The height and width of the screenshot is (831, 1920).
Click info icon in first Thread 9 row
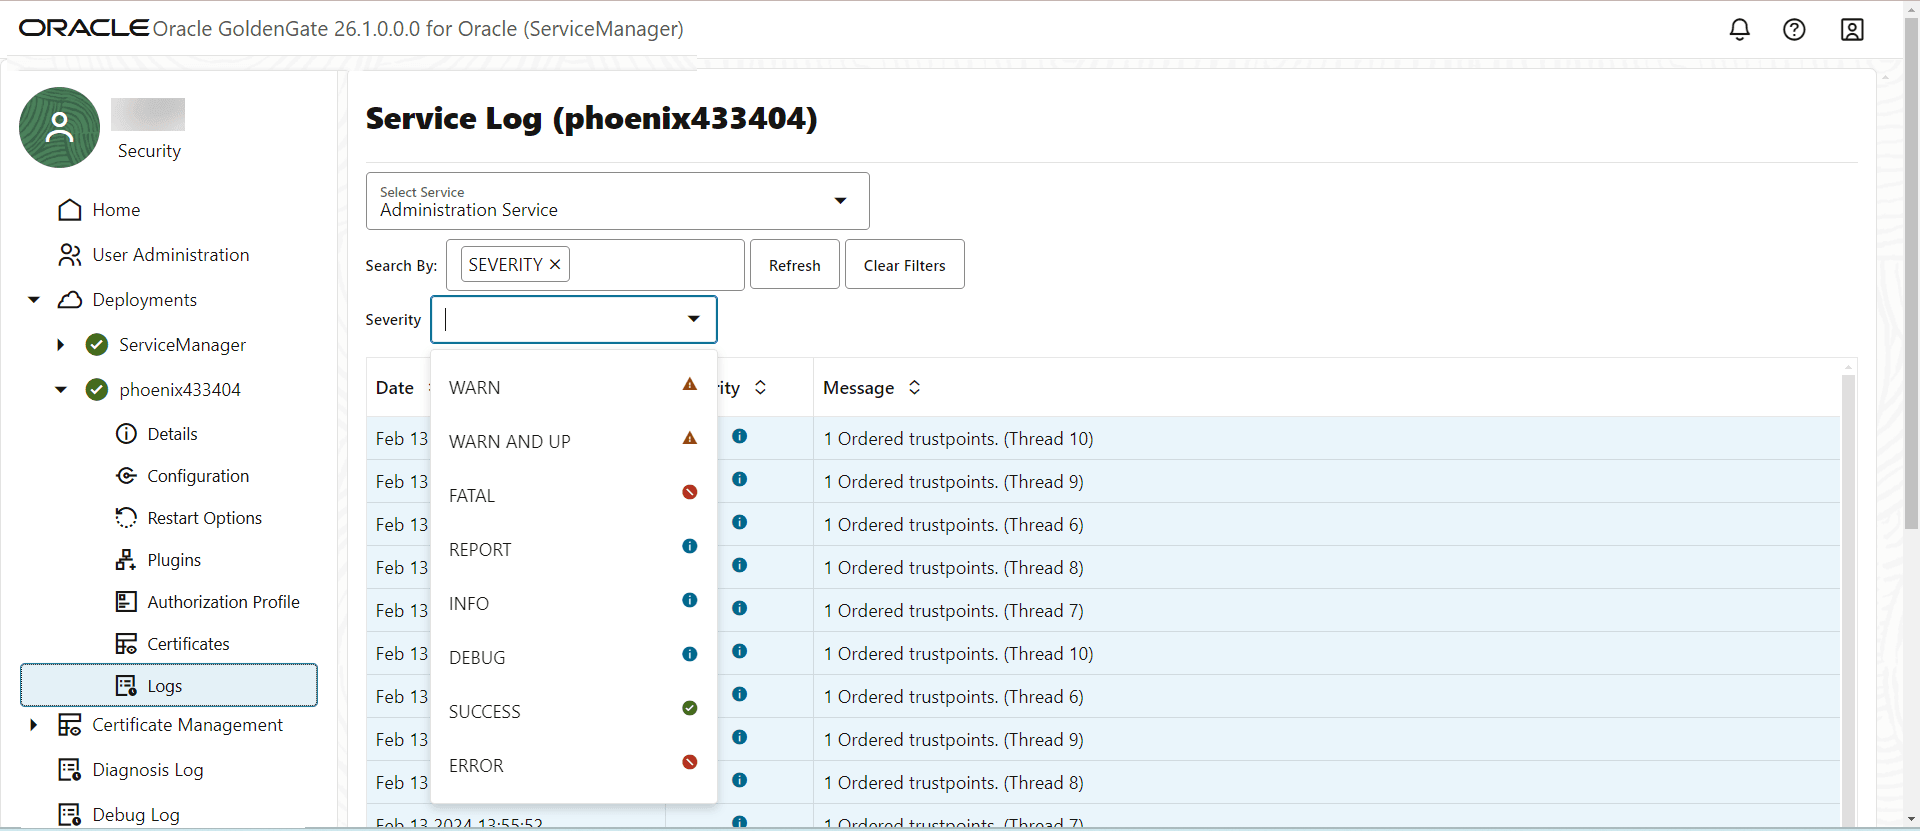click(x=740, y=479)
